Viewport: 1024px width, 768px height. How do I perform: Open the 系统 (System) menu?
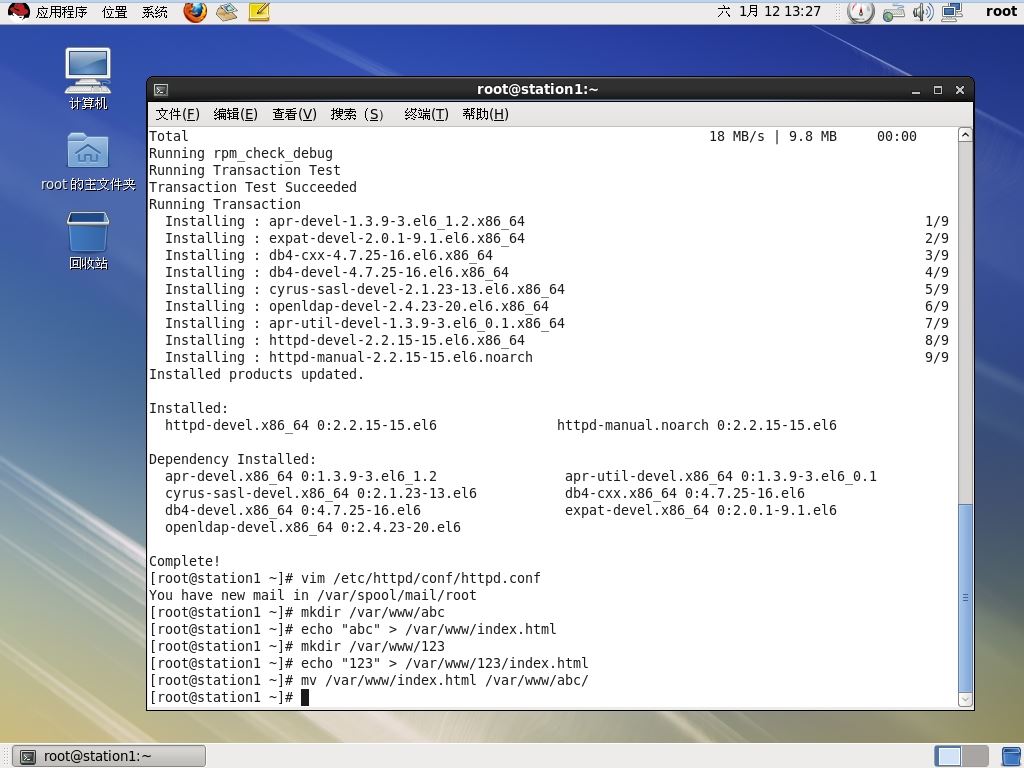pyautogui.click(x=155, y=12)
